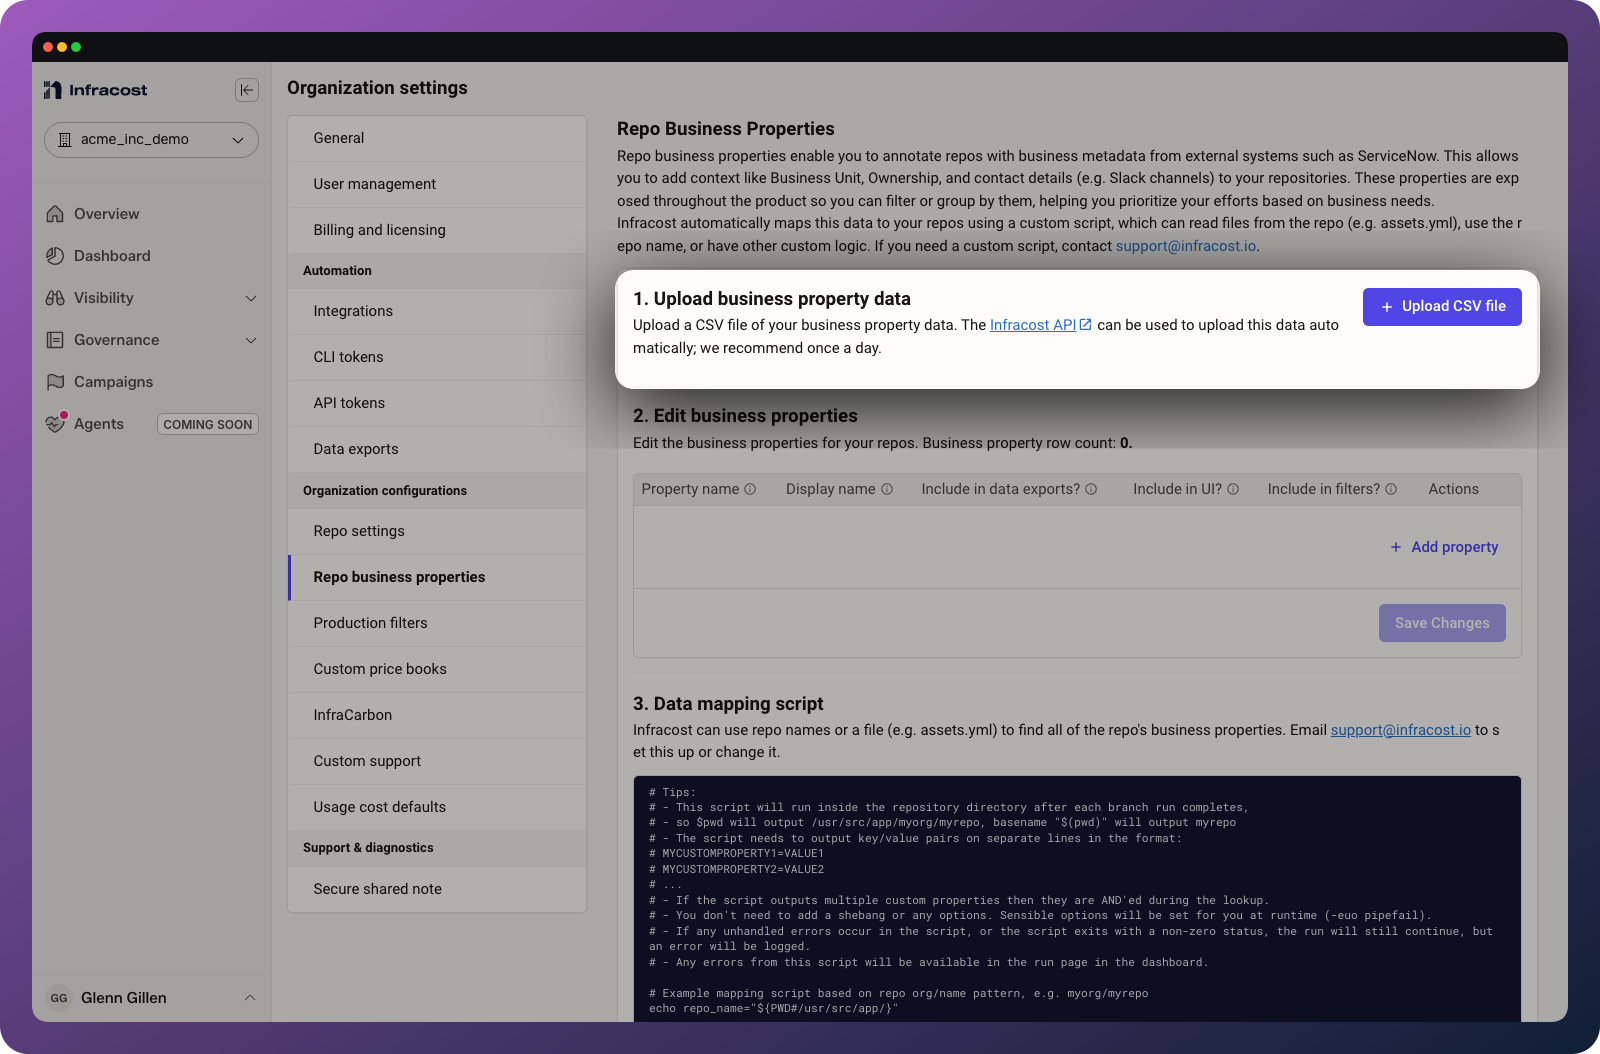Image resolution: width=1600 pixels, height=1054 pixels.
Task: Click the Governance list icon
Action: coord(55,340)
